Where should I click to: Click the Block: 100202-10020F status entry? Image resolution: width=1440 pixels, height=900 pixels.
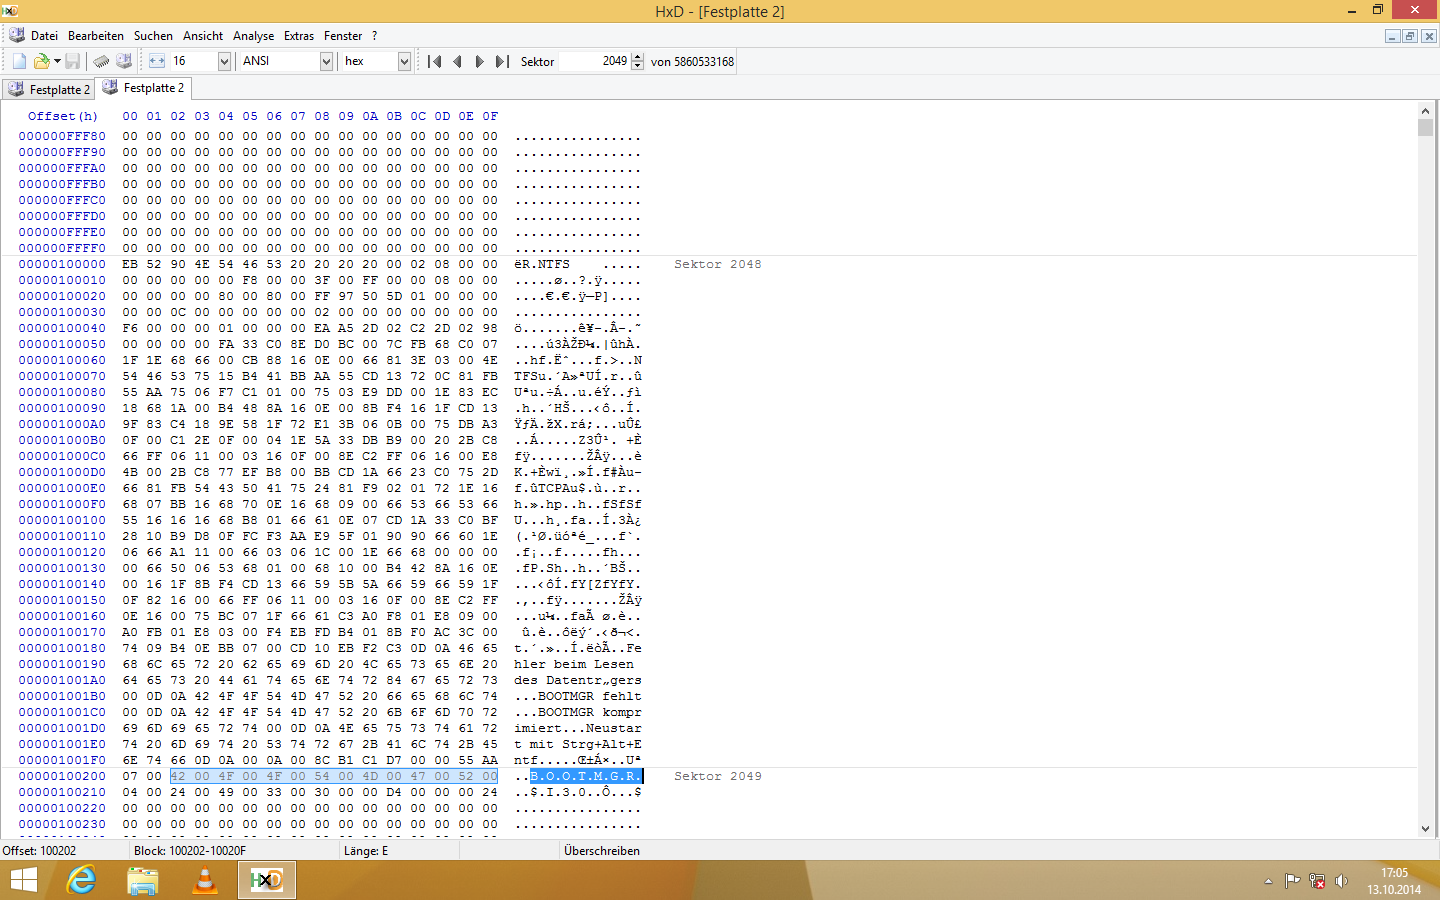(190, 851)
